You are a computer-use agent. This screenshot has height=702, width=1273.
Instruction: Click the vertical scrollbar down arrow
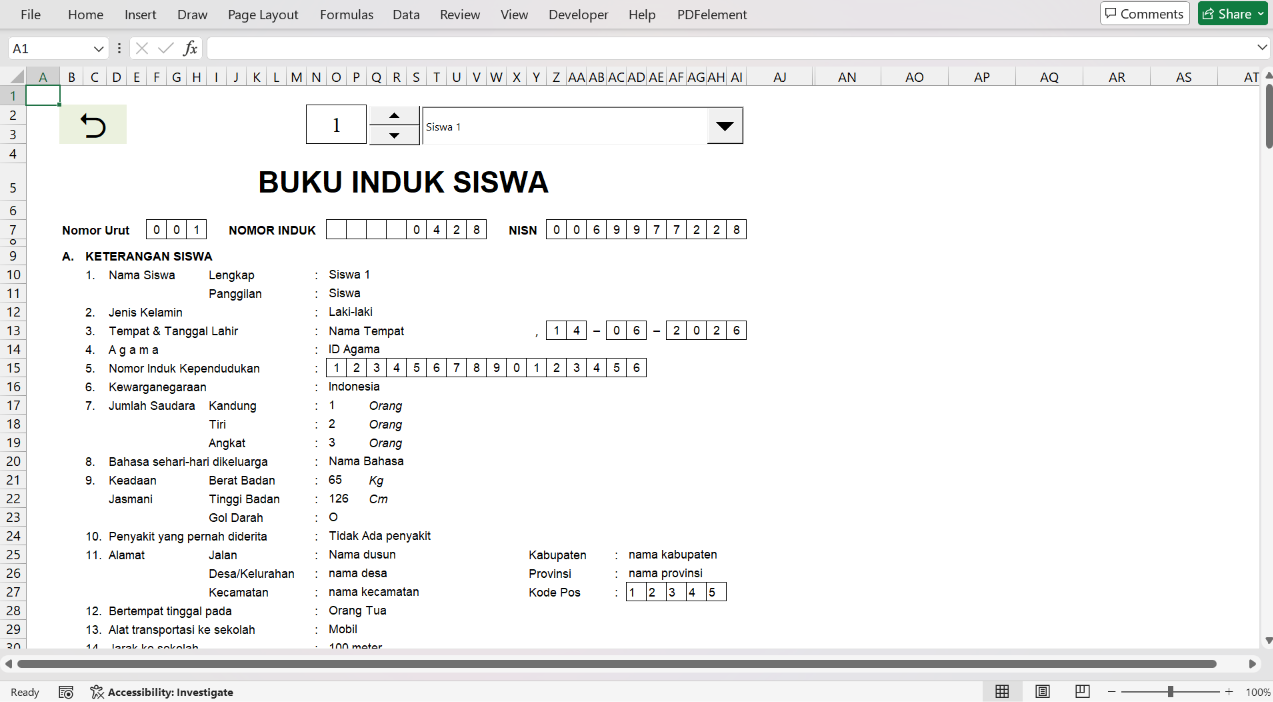(x=1269, y=640)
